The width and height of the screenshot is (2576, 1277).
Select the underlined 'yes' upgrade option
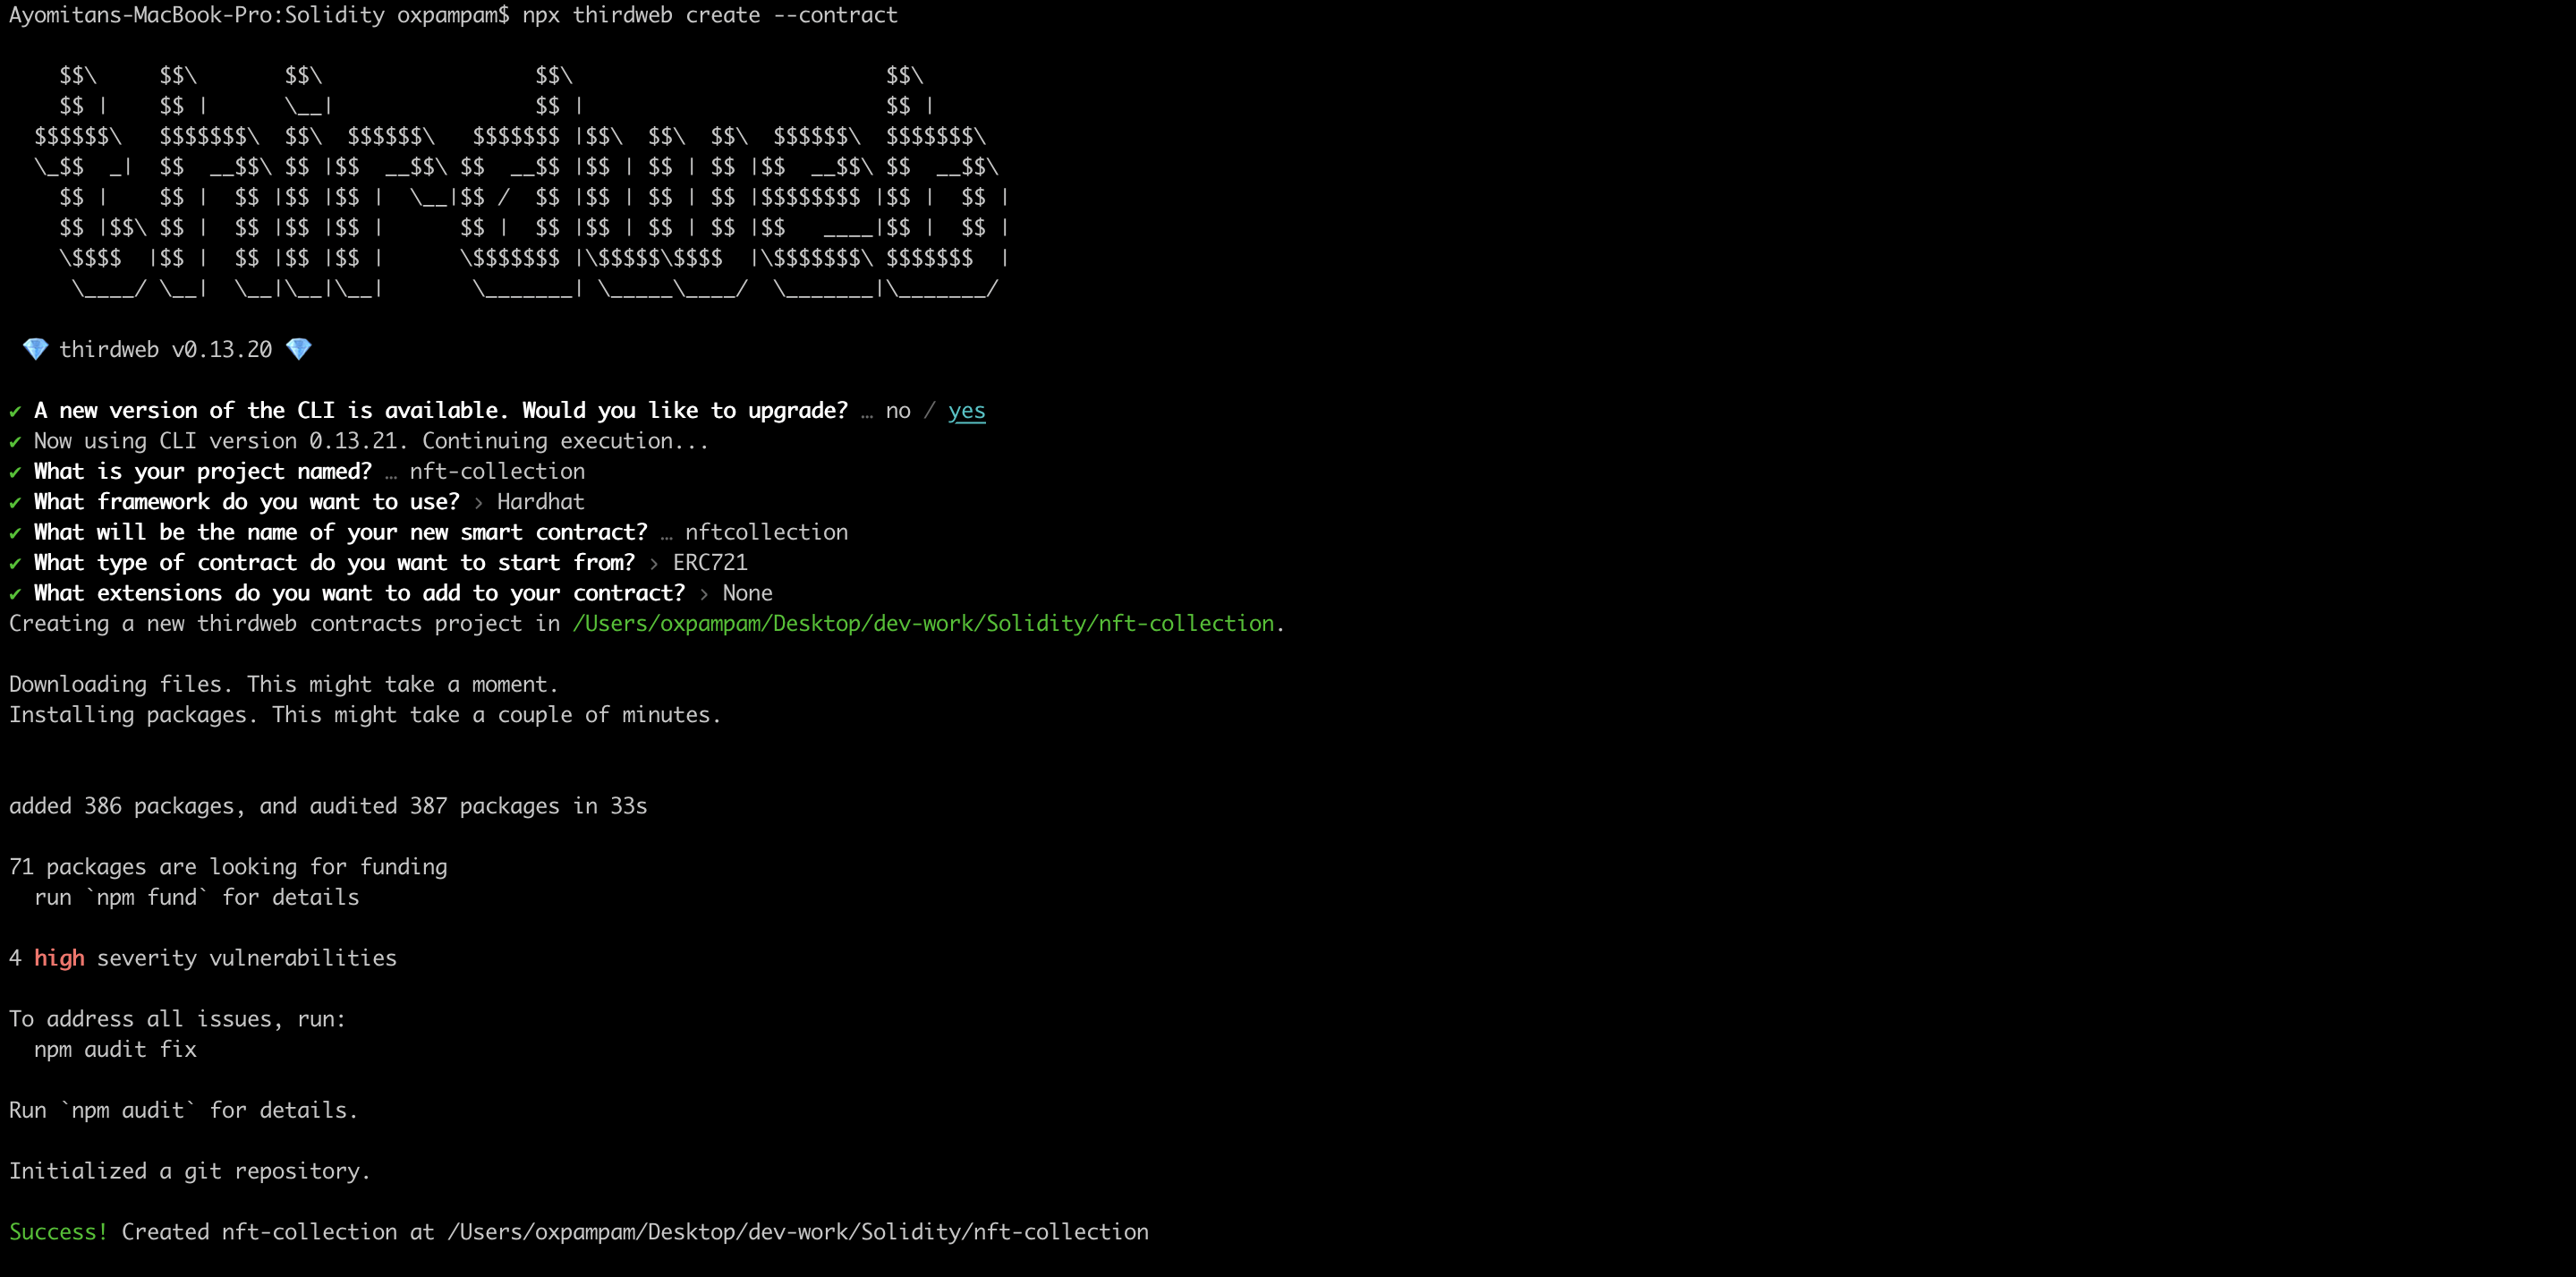point(966,411)
